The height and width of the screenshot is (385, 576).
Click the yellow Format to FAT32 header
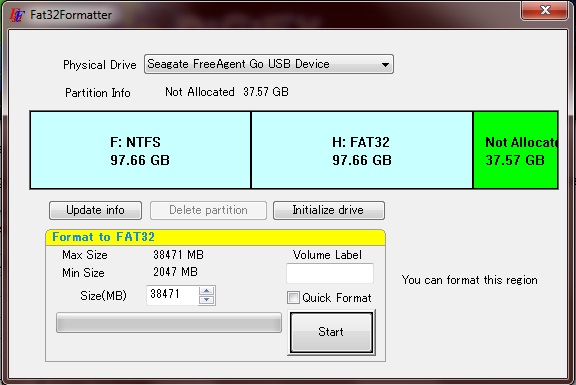coord(215,237)
